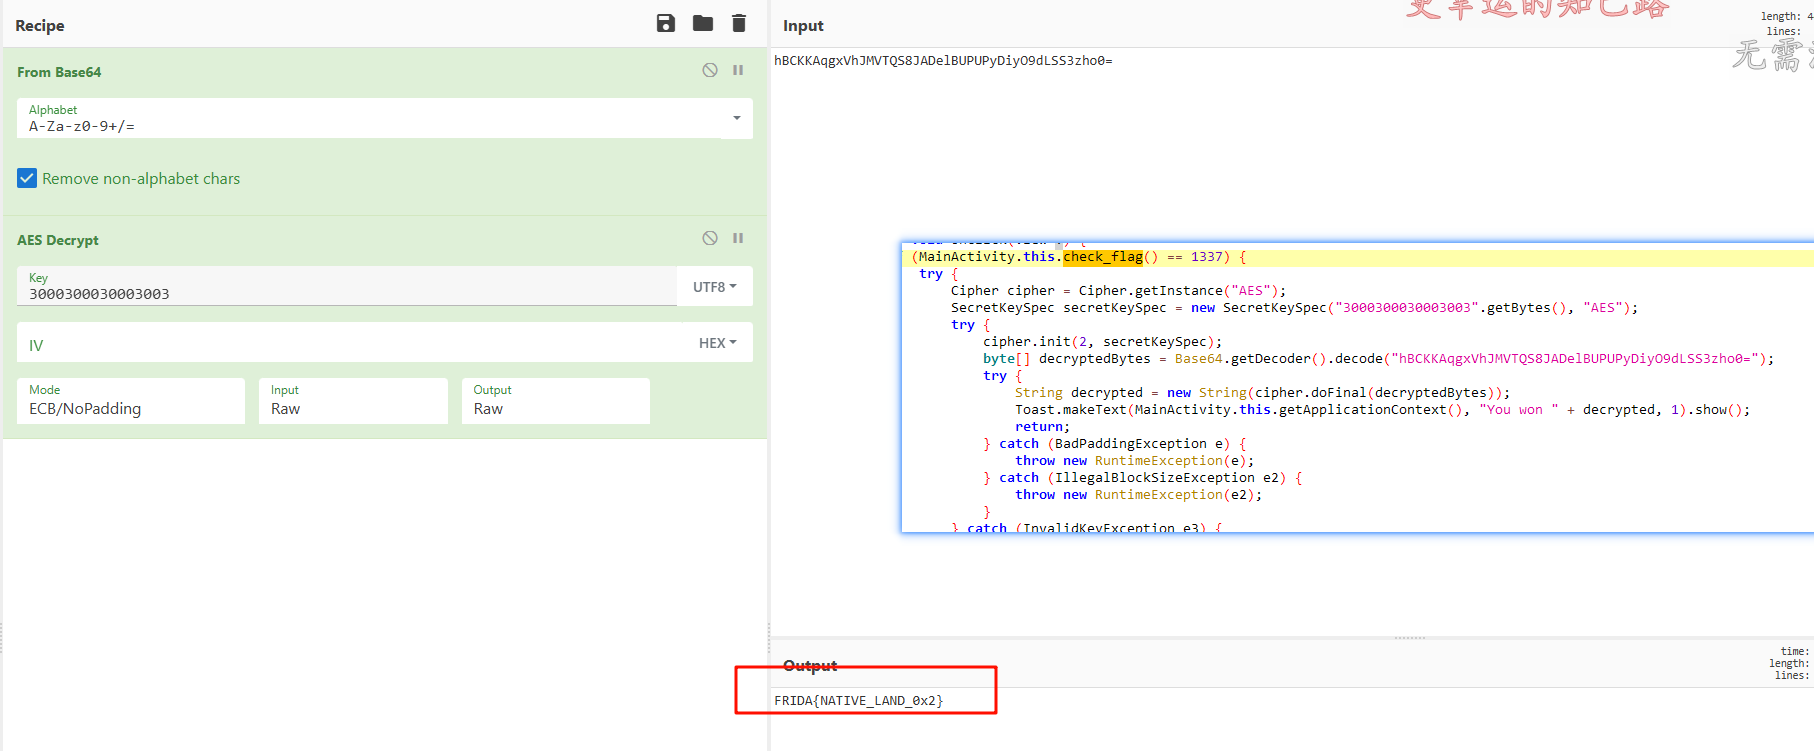Image resolution: width=1814 pixels, height=751 pixels.
Task: Disable the From Base64 operation
Action: 710,70
